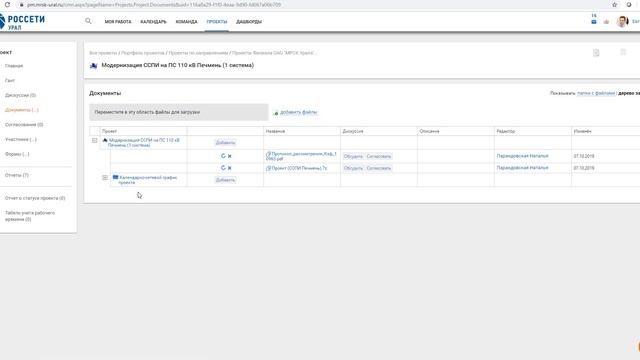This screenshot has height=360, width=640.
Task: Open the Команда menu
Action: 187,22
